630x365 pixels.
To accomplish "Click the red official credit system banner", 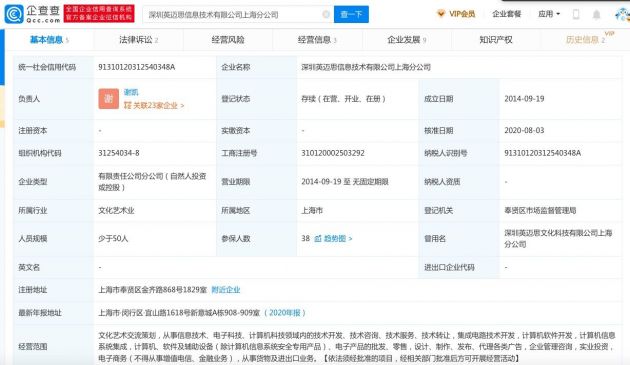I will [99, 14].
